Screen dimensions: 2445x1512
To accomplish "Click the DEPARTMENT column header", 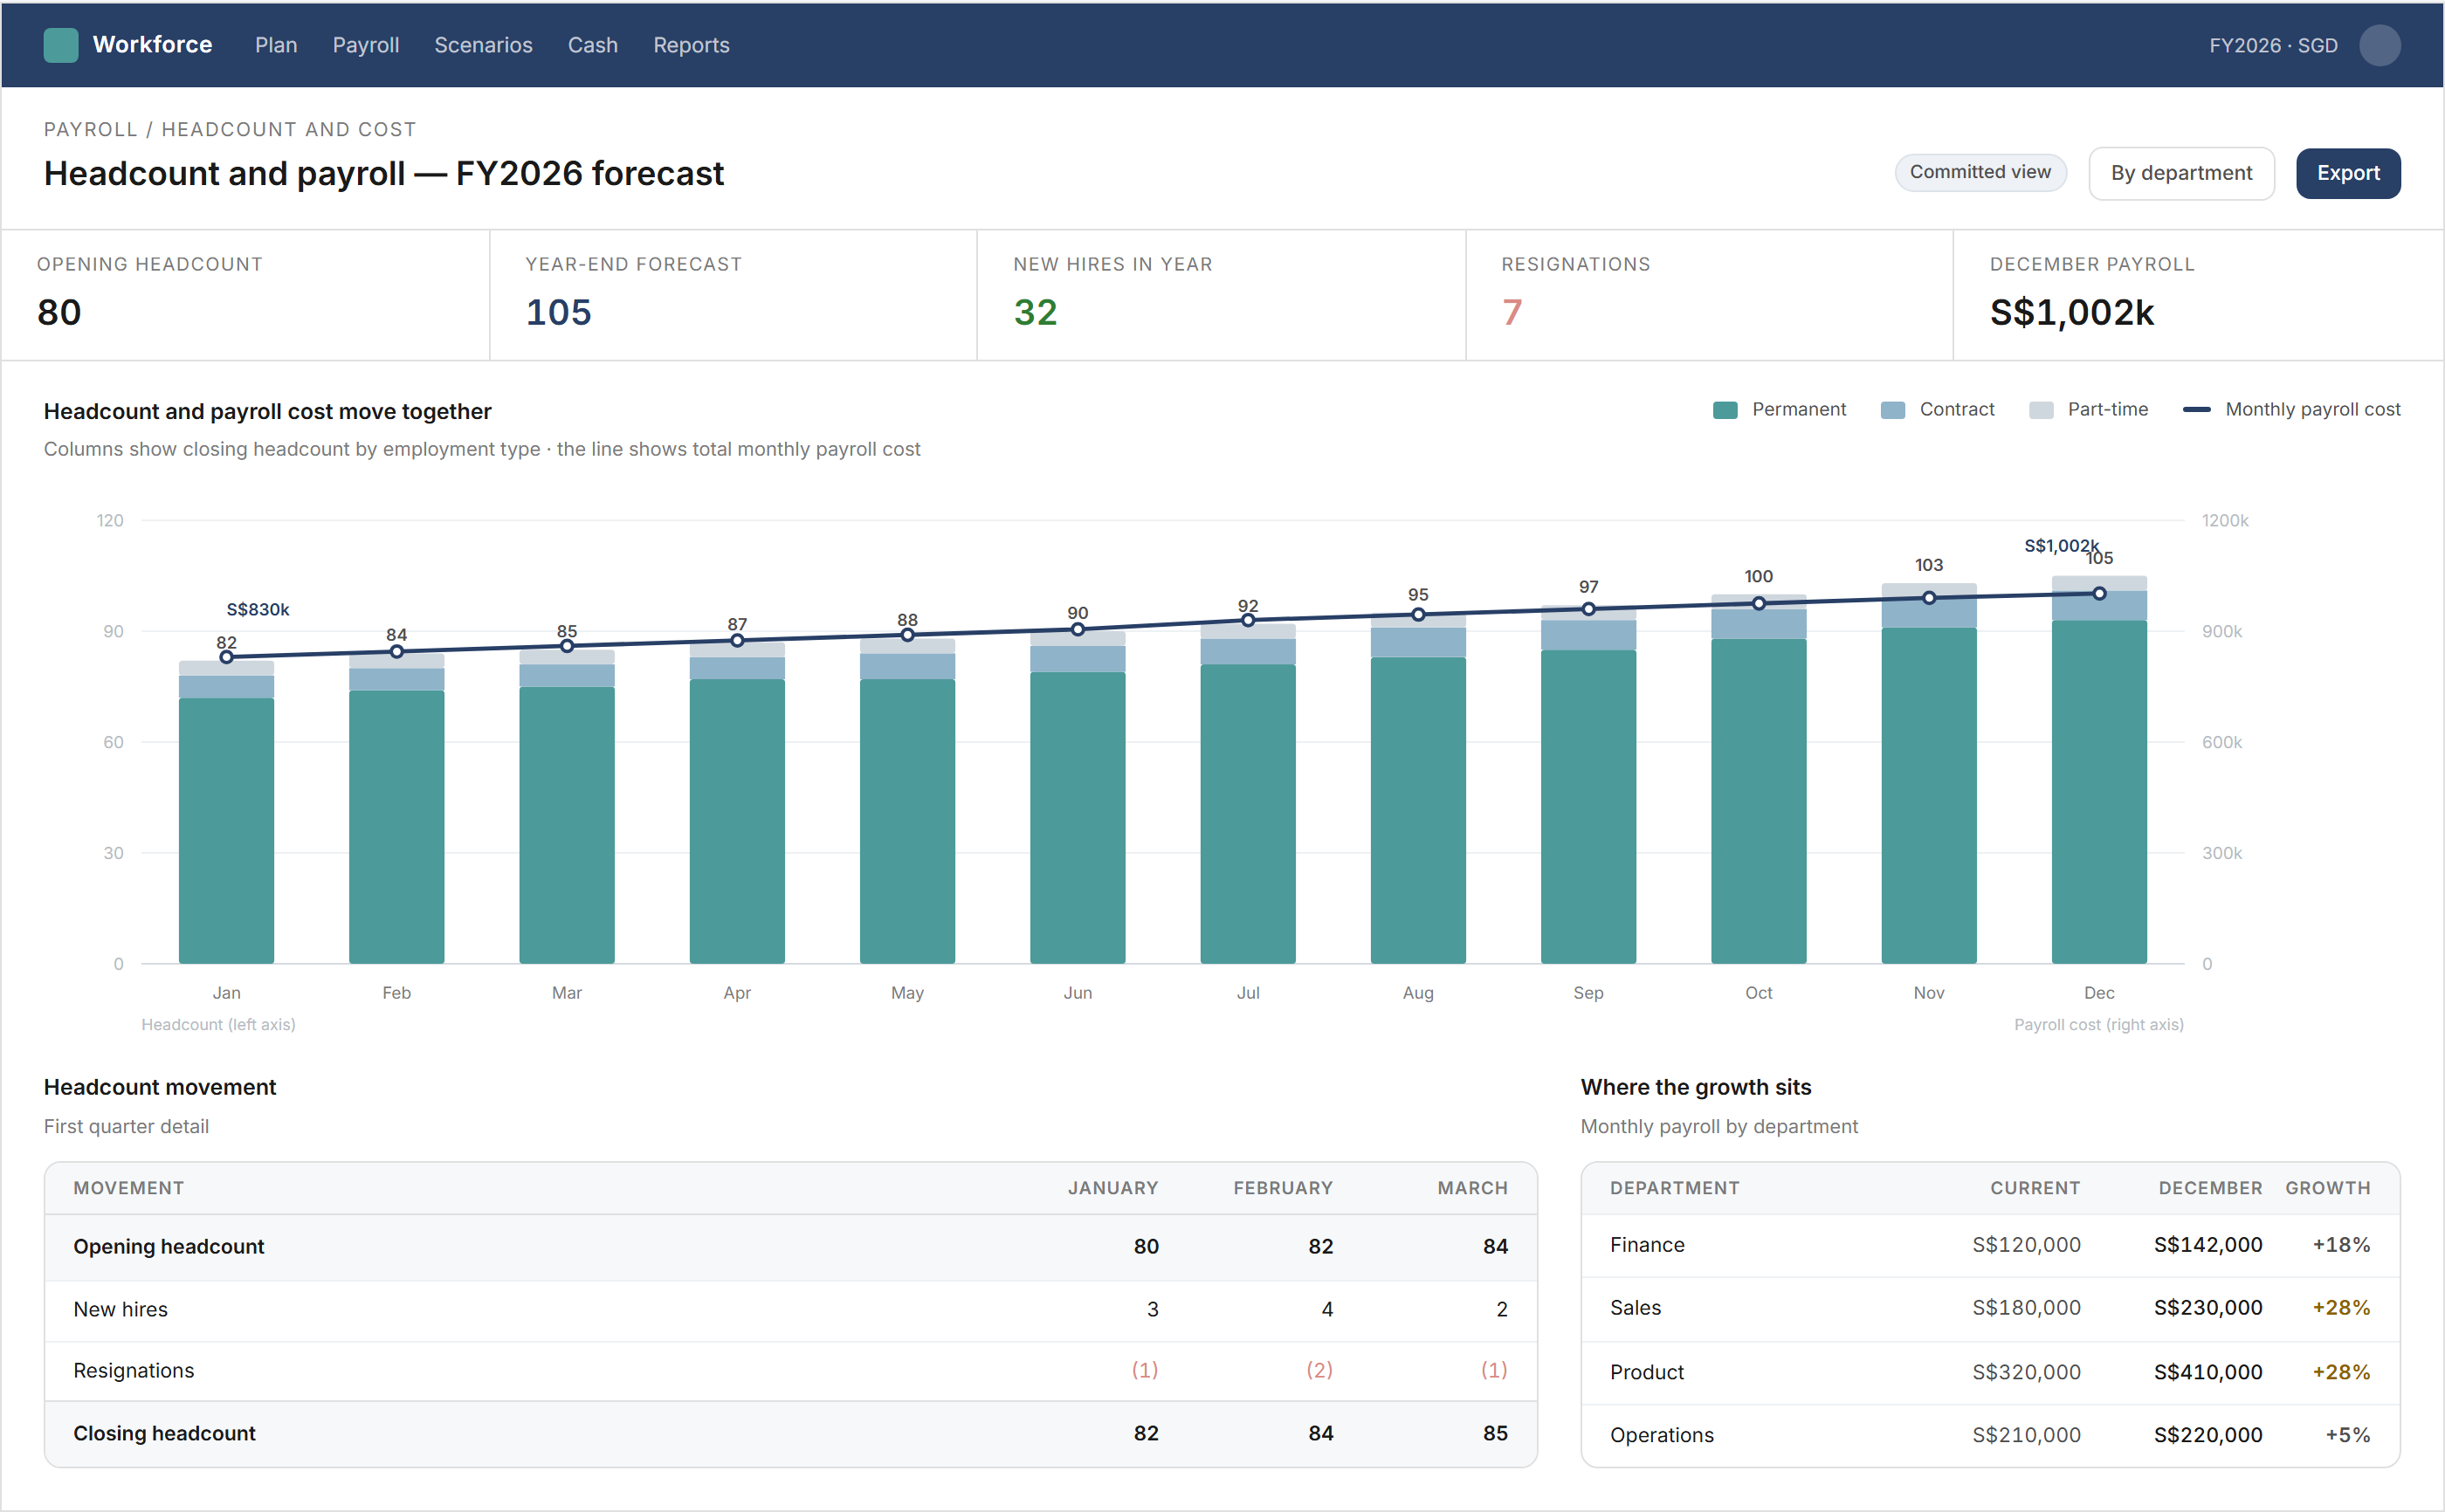I will [1674, 1188].
